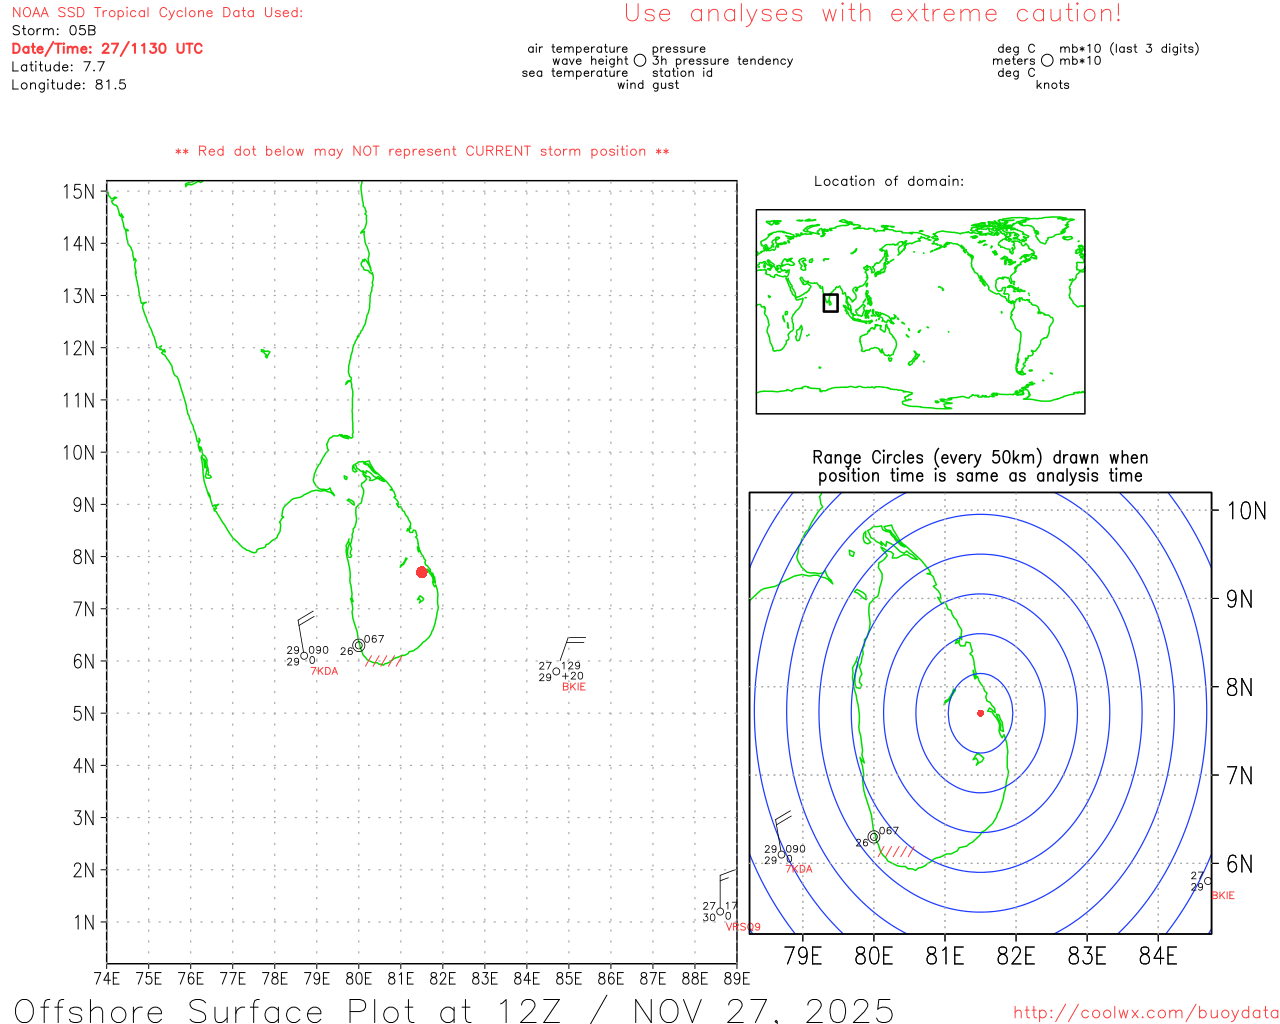Viewport: 1280px width, 1024px height.
Task: Click the BKIE wind barb on the main map
Action: [x=571, y=650]
